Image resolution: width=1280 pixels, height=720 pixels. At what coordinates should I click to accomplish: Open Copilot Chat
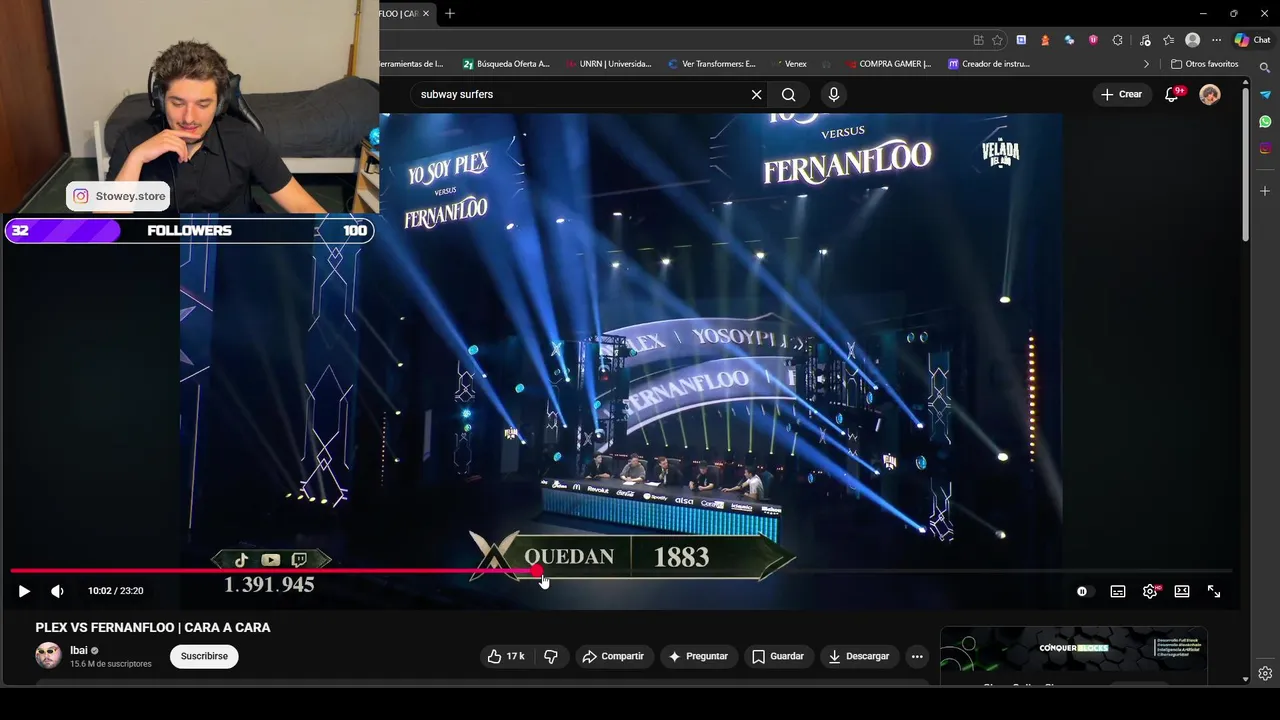[1252, 40]
